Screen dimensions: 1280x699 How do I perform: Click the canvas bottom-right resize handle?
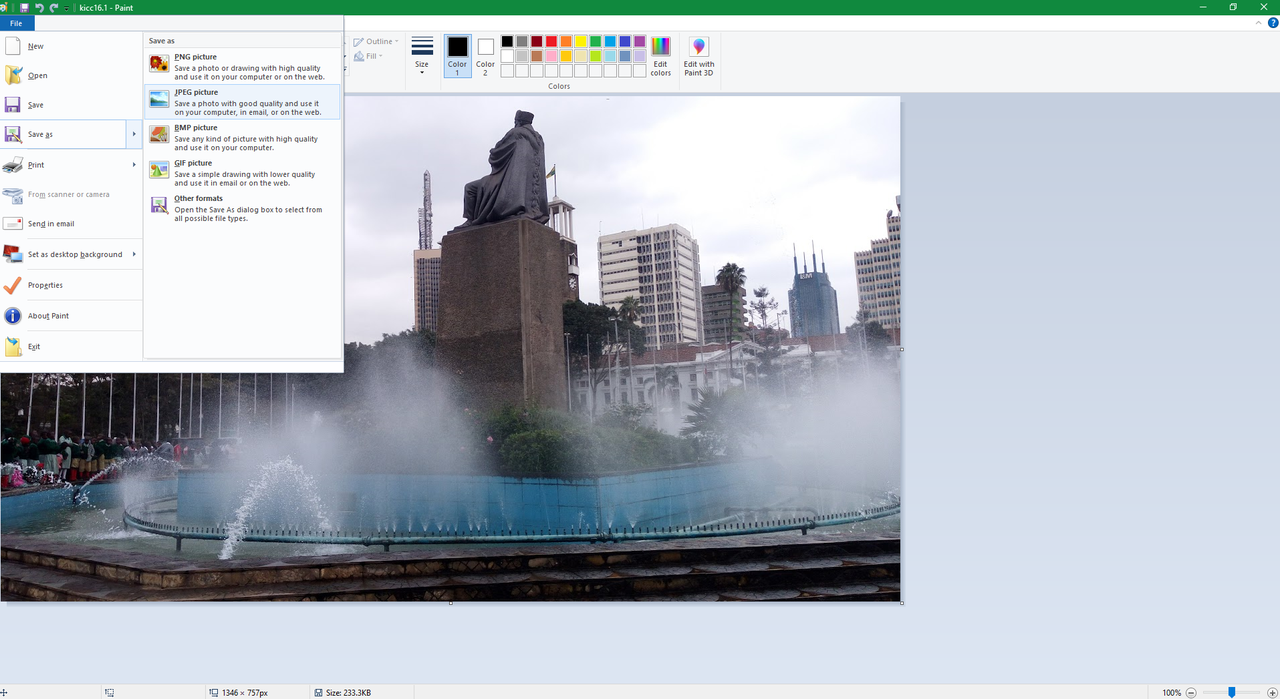[x=902, y=603]
